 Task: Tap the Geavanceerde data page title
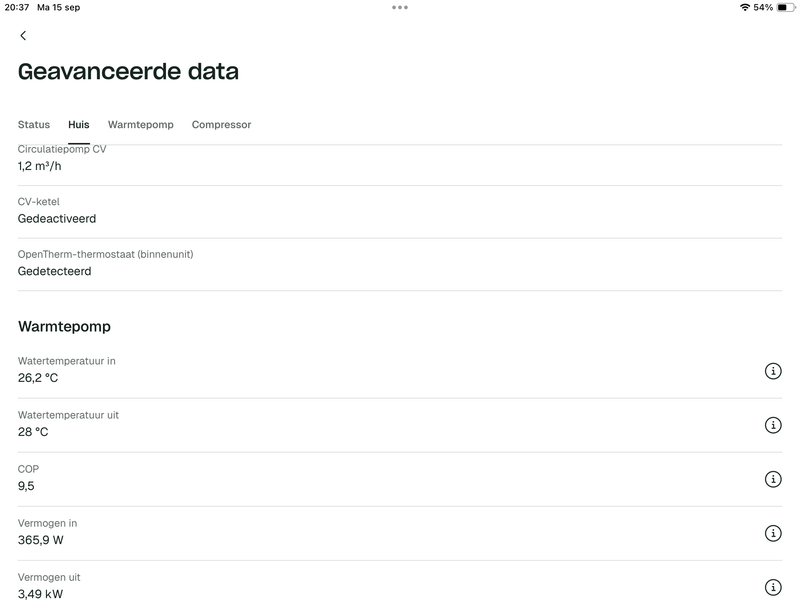[128, 72]
